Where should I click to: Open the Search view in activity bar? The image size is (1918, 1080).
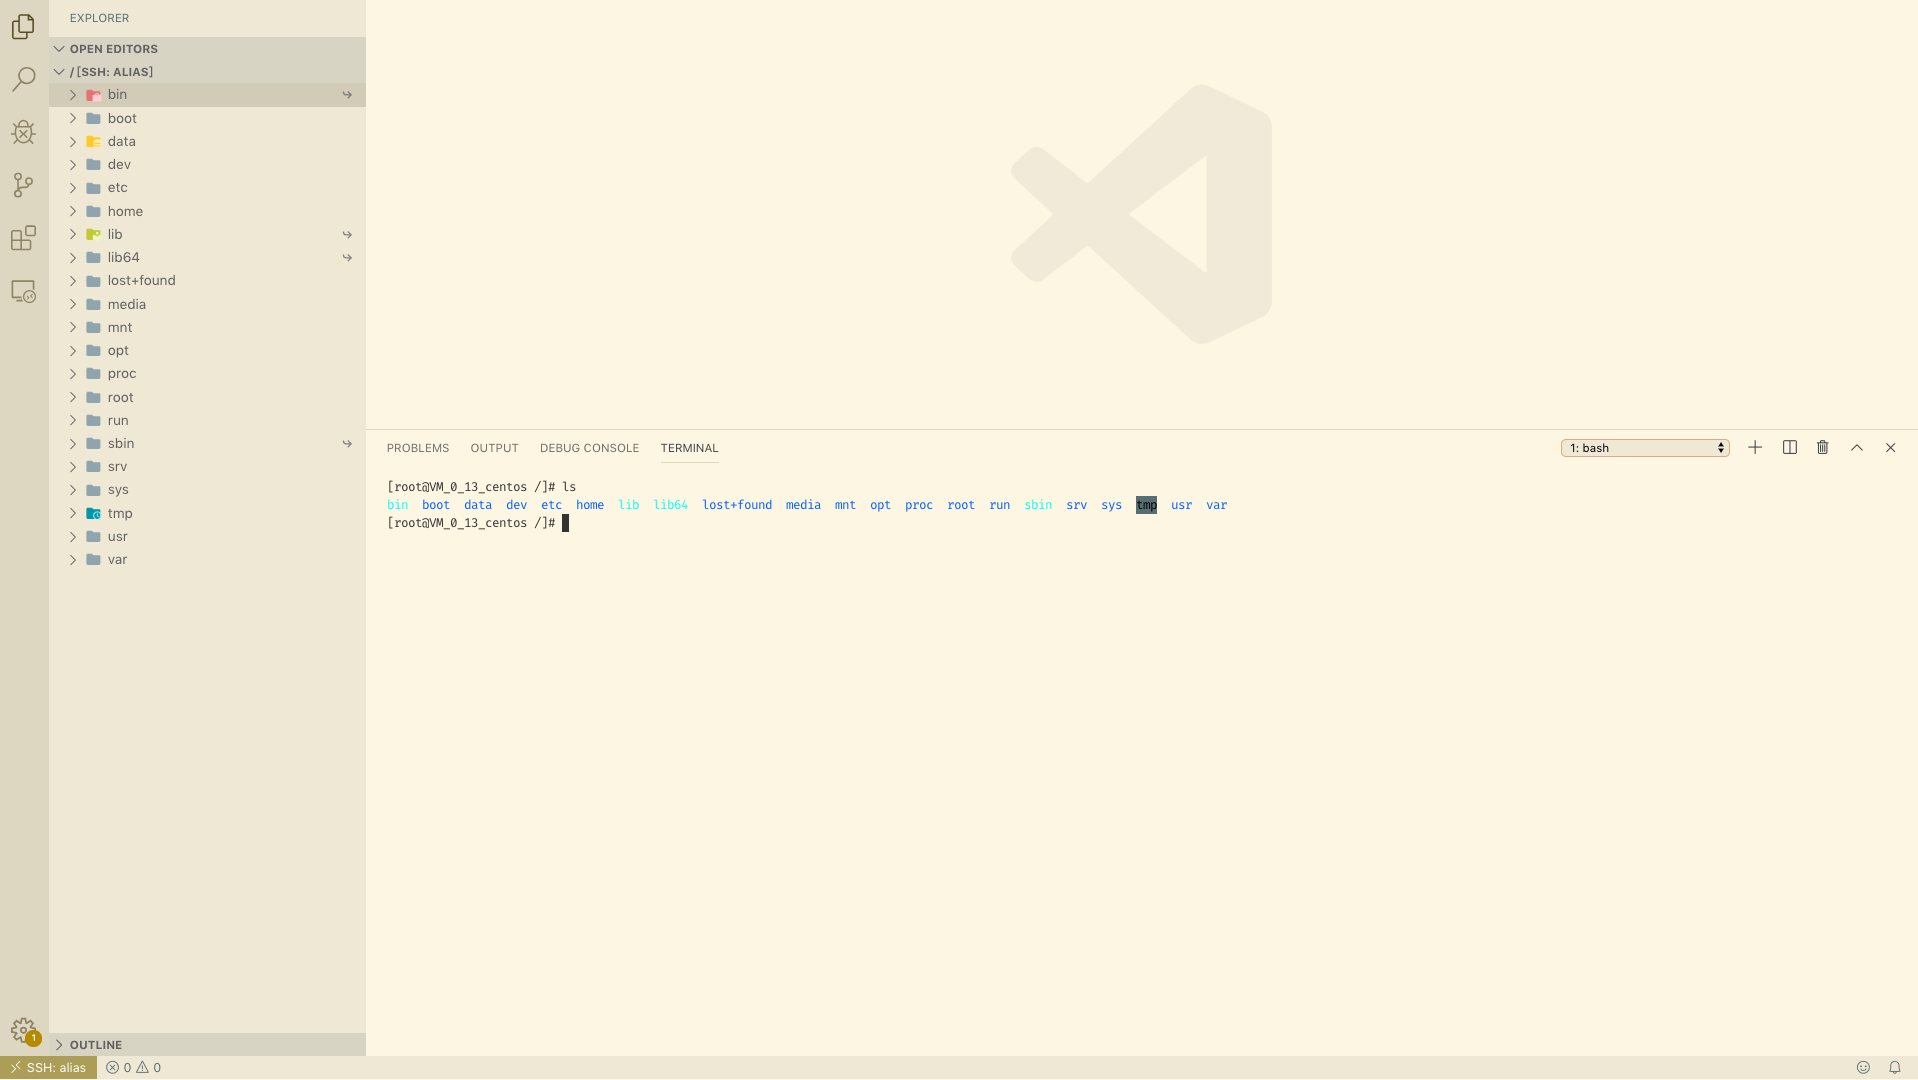click(23, 79)
